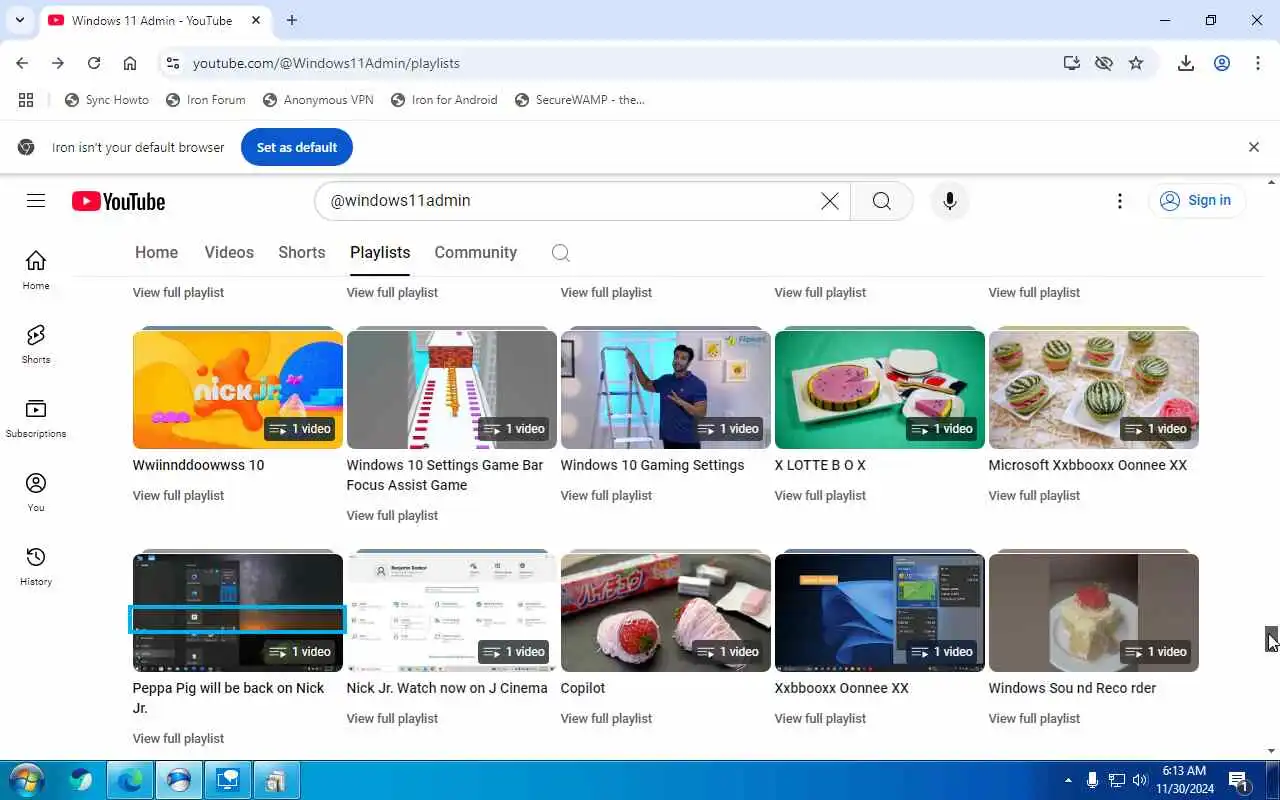Image resolution: width=1280 pixels, height=800 pixels.
Task: View full playlist for Copilot
Action: coord(606,718)
